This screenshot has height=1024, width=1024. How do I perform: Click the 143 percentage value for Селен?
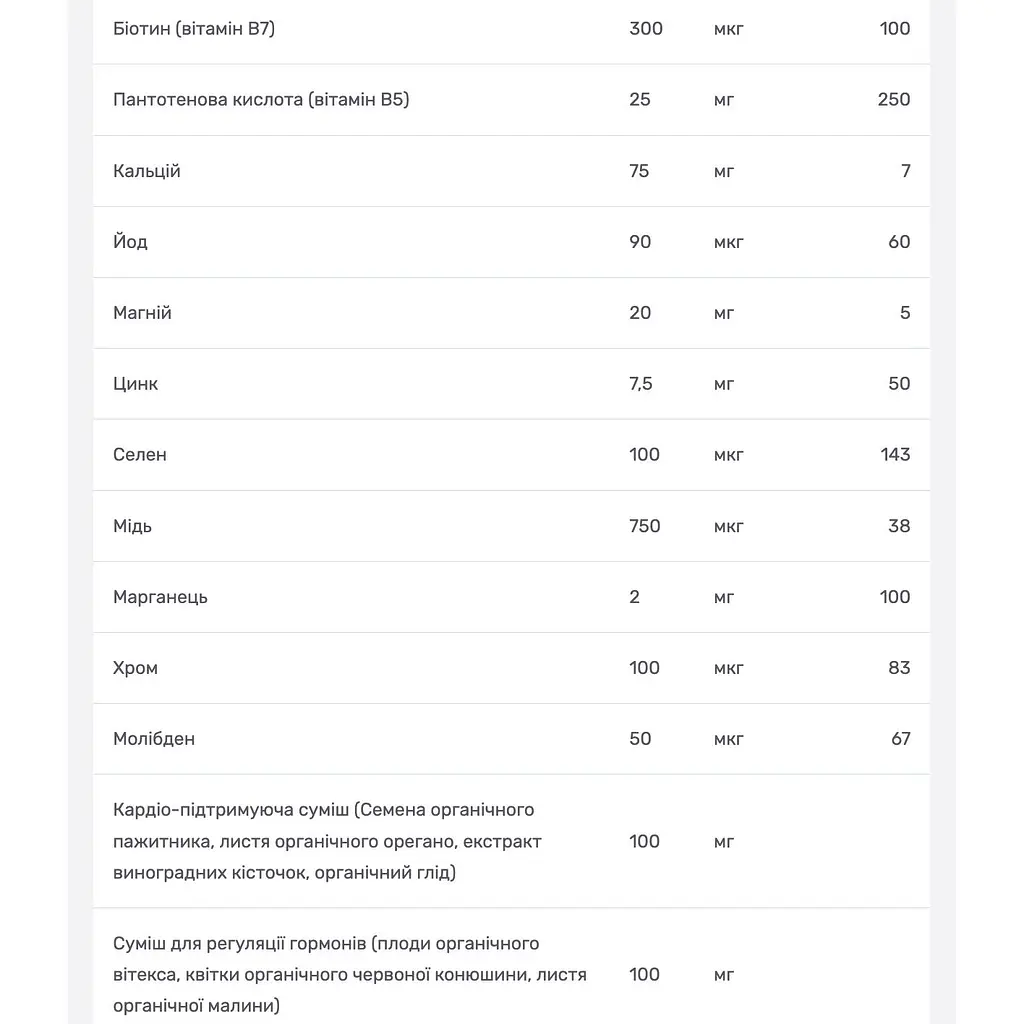point(895,455)
